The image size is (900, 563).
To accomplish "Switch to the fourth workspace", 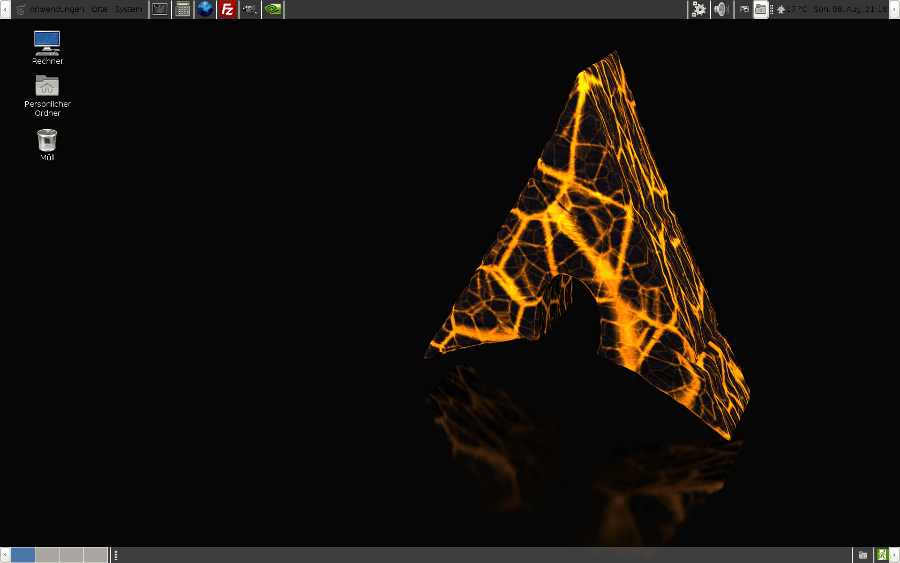I will point(95,554).
